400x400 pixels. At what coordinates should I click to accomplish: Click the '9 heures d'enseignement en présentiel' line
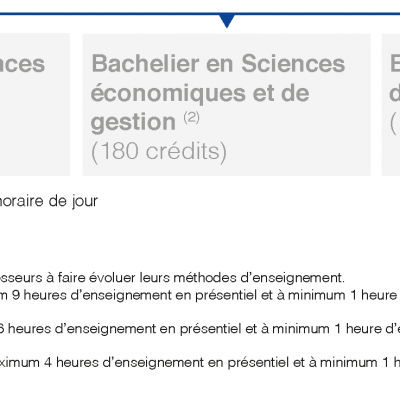click(200, 295)
